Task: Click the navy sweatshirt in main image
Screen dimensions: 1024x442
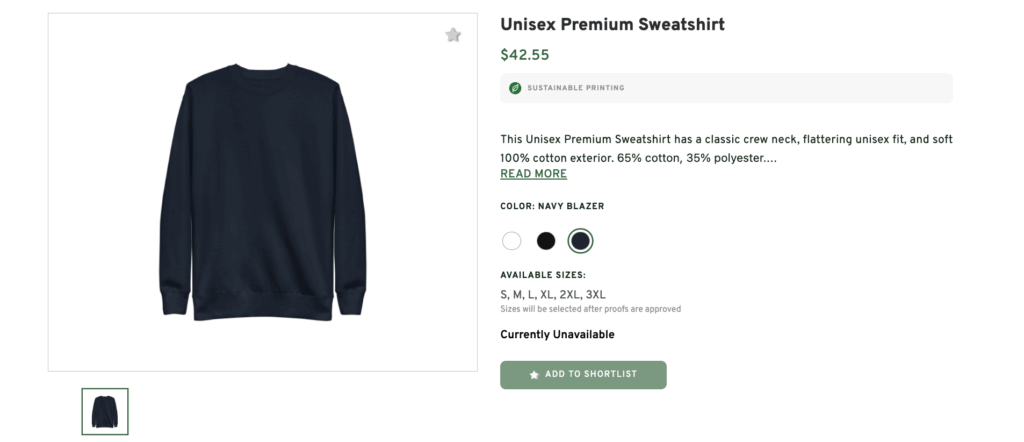Action: click(263, 190)
